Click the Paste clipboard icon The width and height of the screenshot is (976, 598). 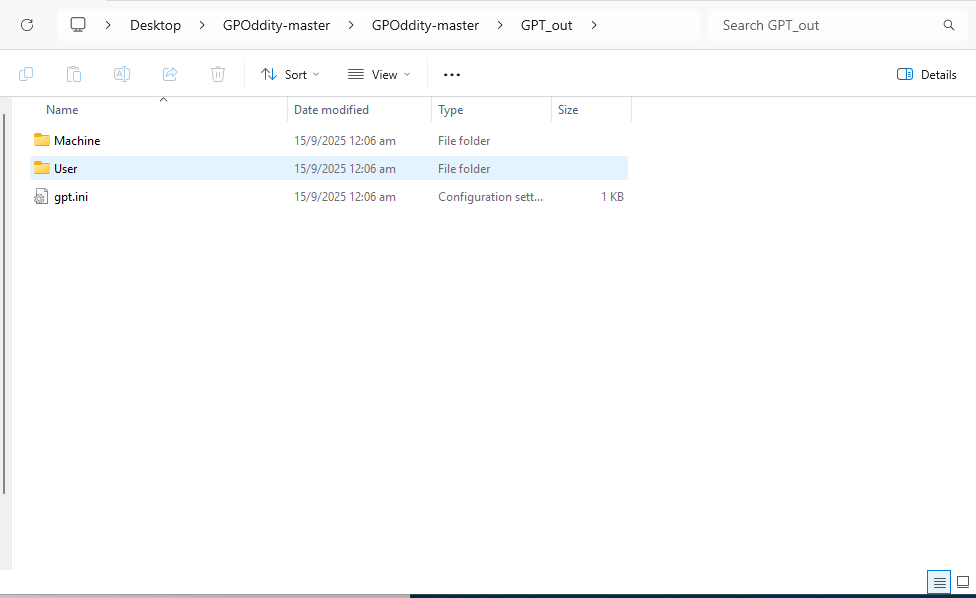[74, 74]
